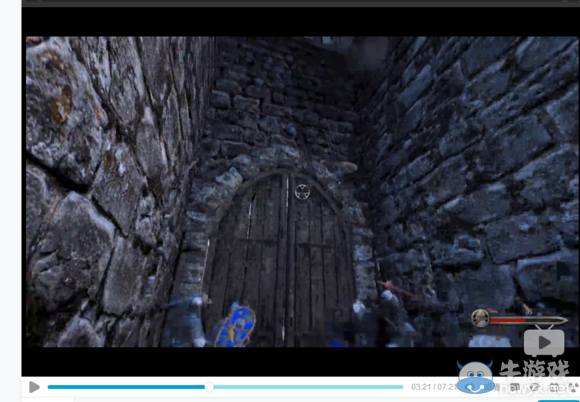This screenshot has height=402, width=580.
Task: Click the gray TV play watermark icon
Action: (544, 341)
